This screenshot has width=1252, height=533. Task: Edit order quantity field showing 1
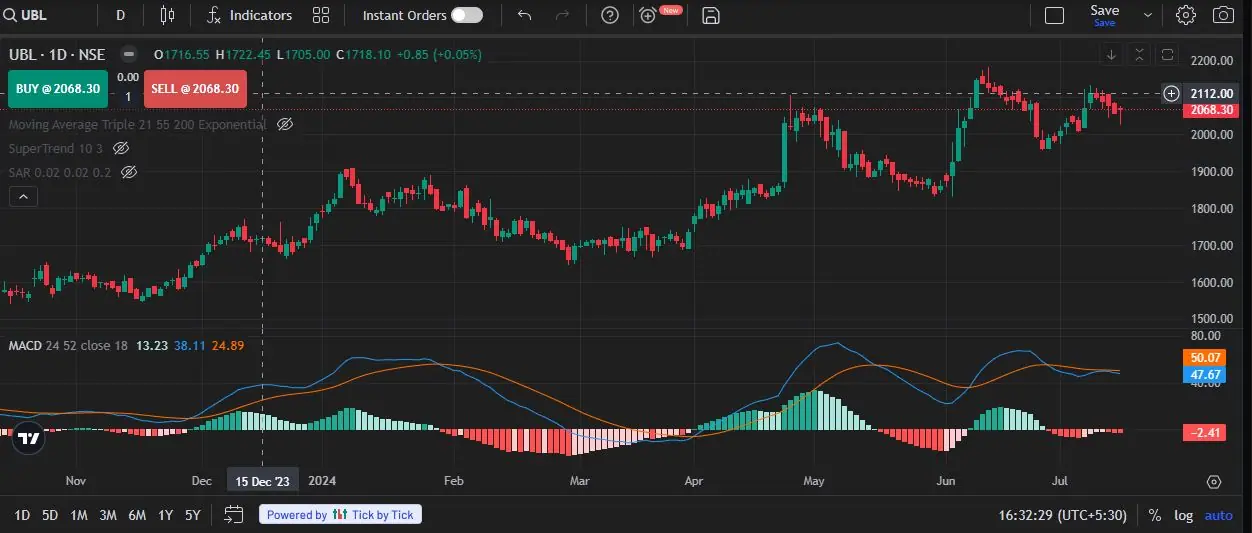click(127, 97)
